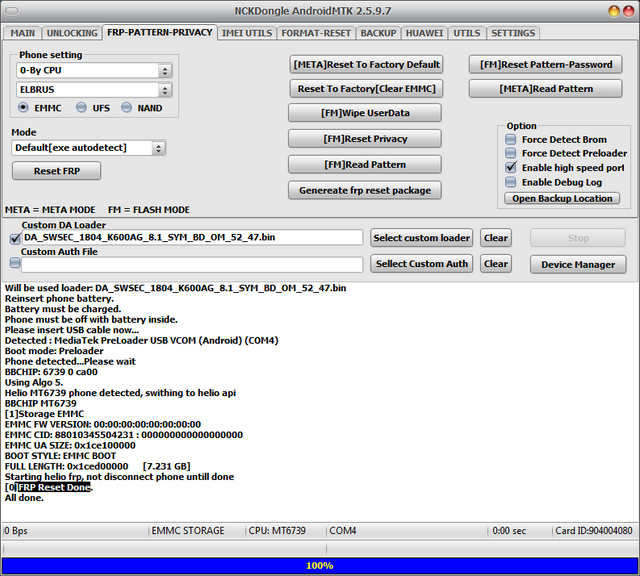Click the red close window button
Viewport: 640px width, 576px height.
pyautogui.click(x=628, y=11)
